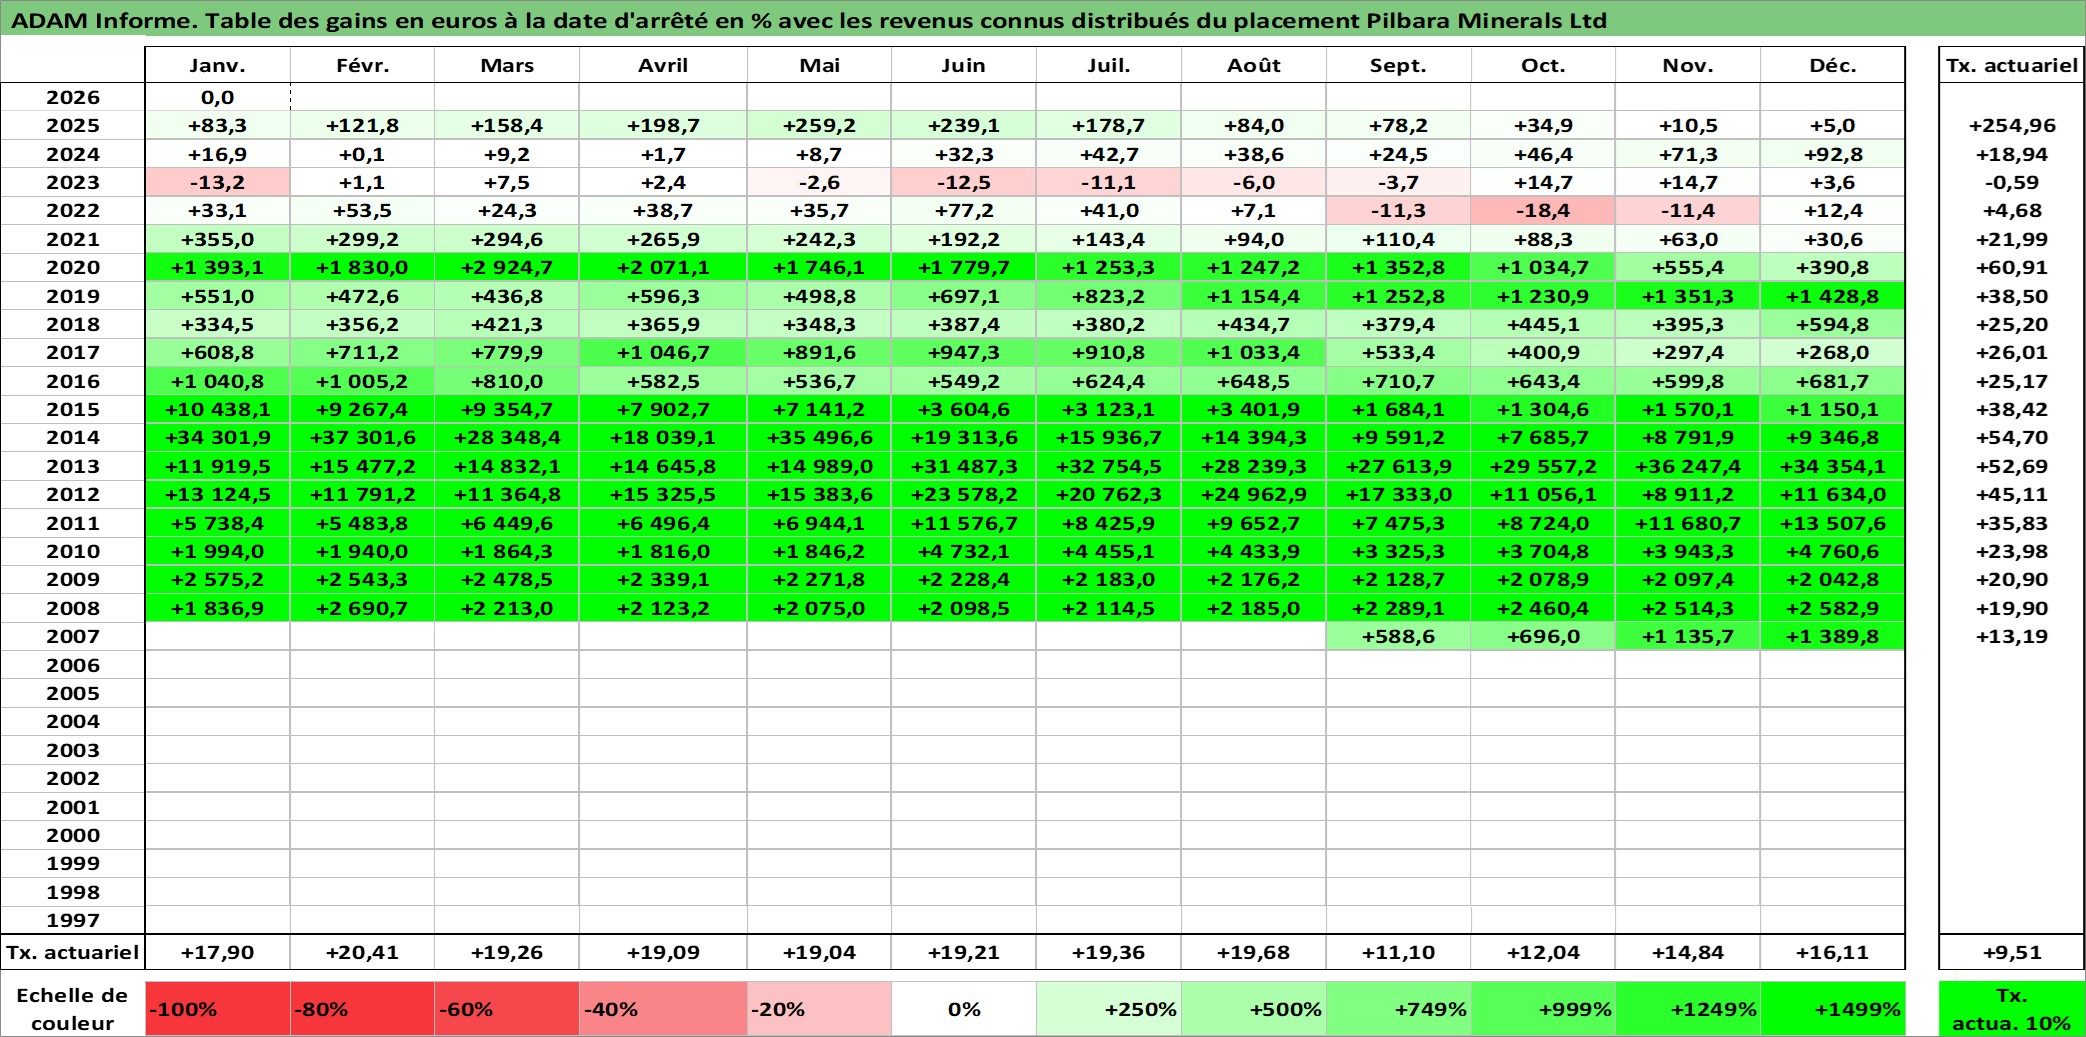
Task: Select the Juin column header
Action: 964,65
